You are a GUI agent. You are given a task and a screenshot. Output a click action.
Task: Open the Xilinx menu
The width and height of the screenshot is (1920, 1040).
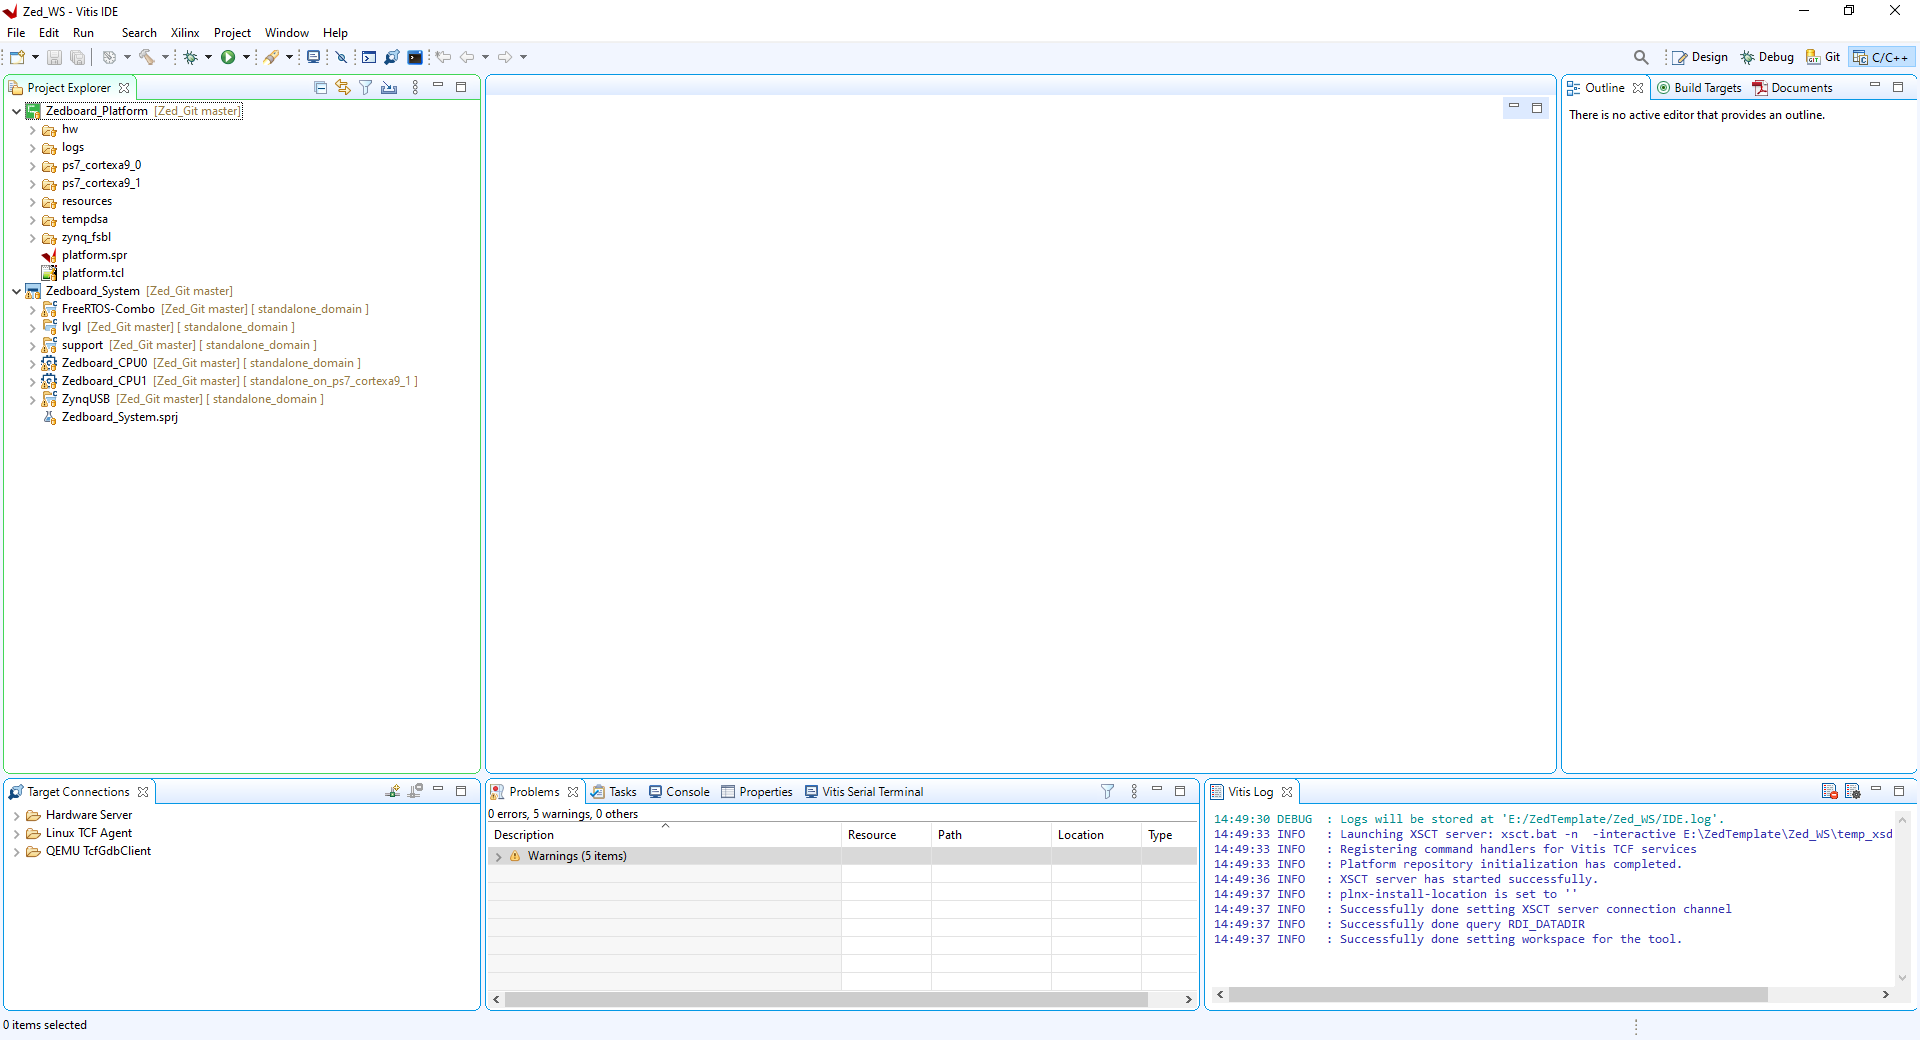[x=185, y=33]
